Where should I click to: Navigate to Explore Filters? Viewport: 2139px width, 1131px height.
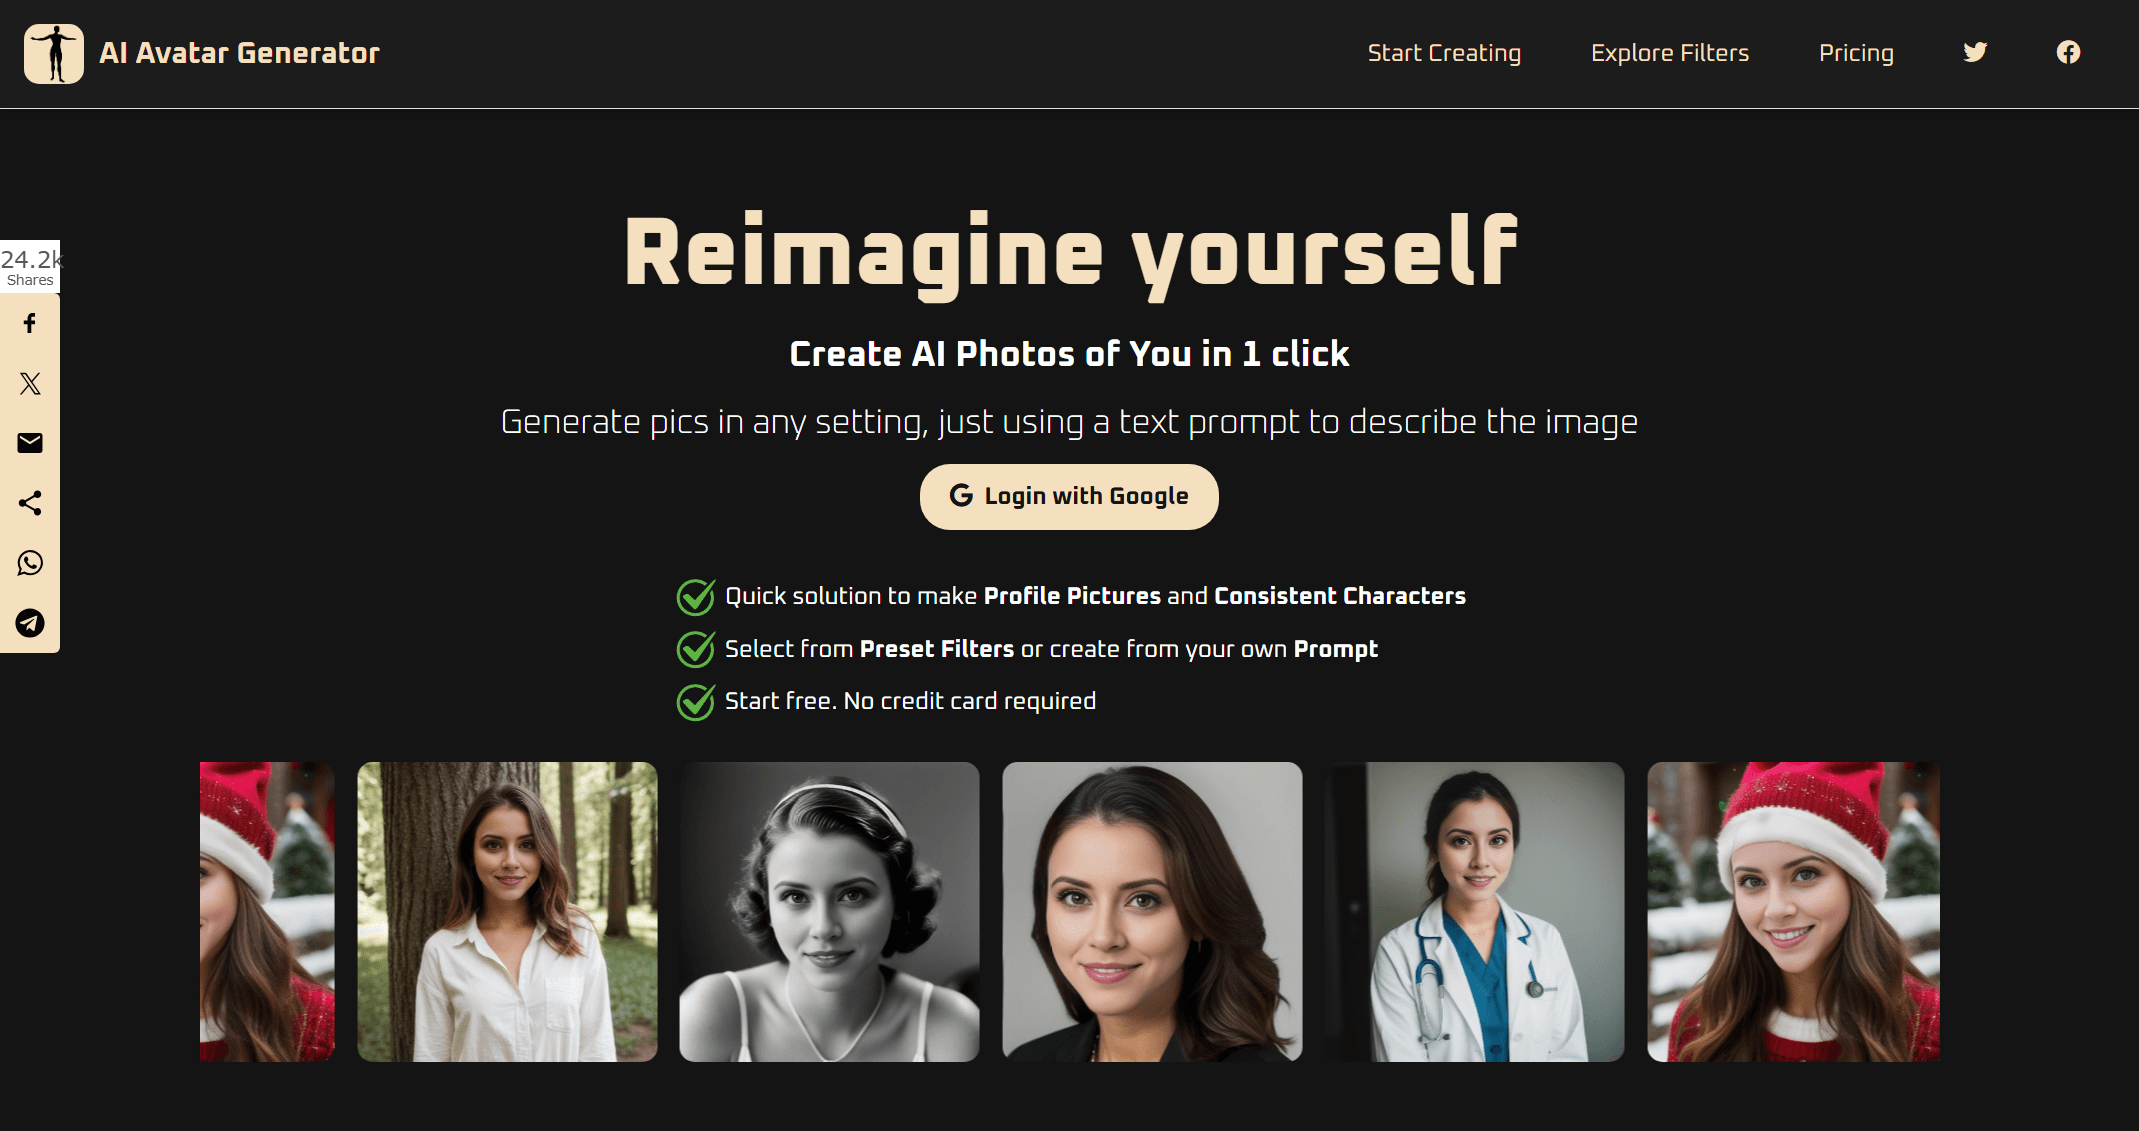coord(1670,53)
